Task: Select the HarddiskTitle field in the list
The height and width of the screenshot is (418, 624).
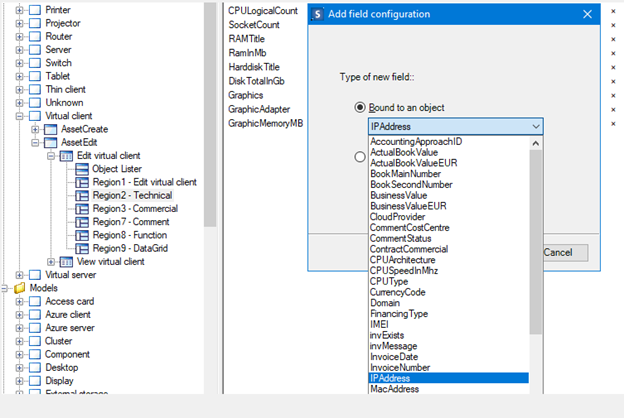Action: pos(254,67)
